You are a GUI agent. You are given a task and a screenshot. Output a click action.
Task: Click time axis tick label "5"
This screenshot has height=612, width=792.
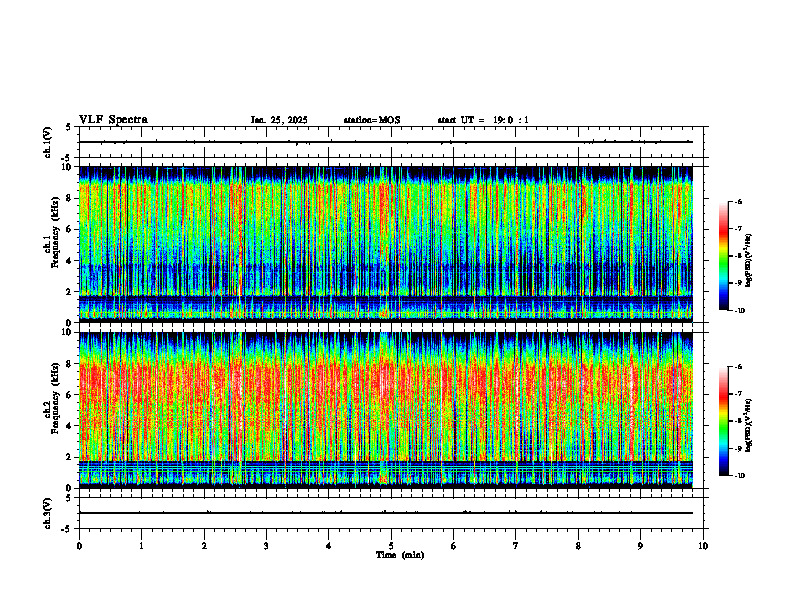pyautogui.click(x=391, y=546)
